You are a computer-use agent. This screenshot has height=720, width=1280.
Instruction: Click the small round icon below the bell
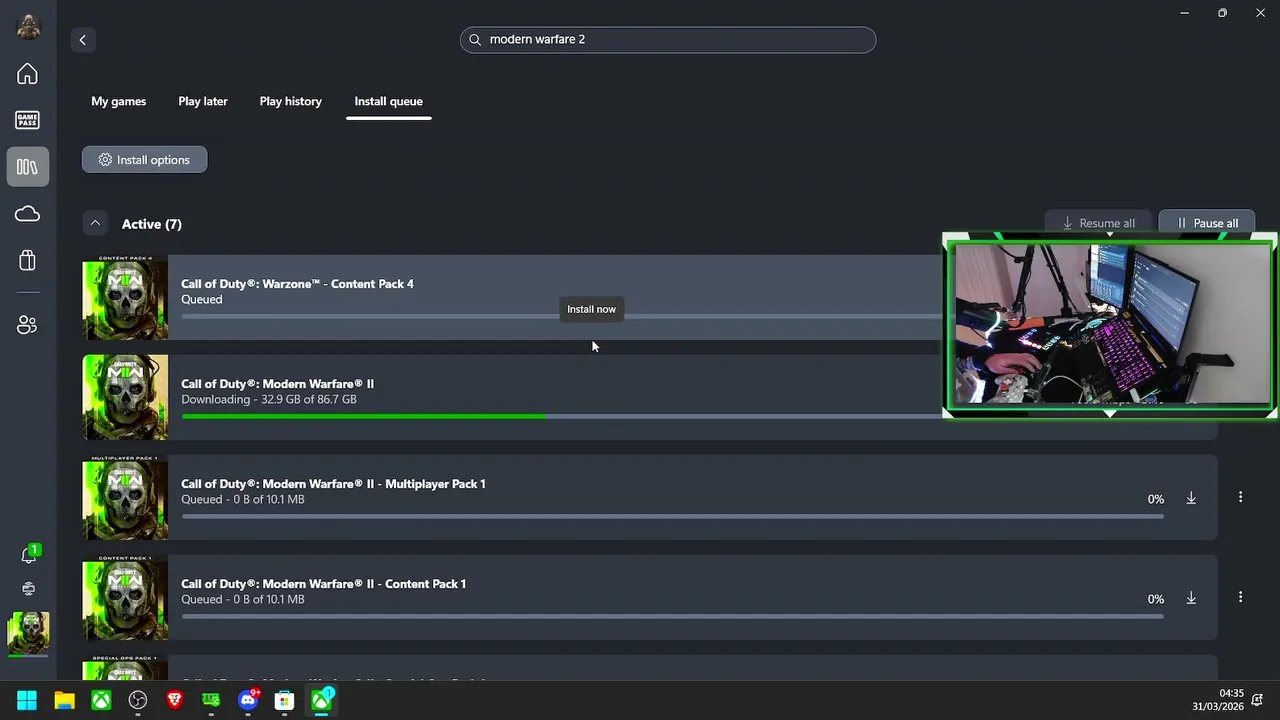pyautogui.click(x=29, y=589)
